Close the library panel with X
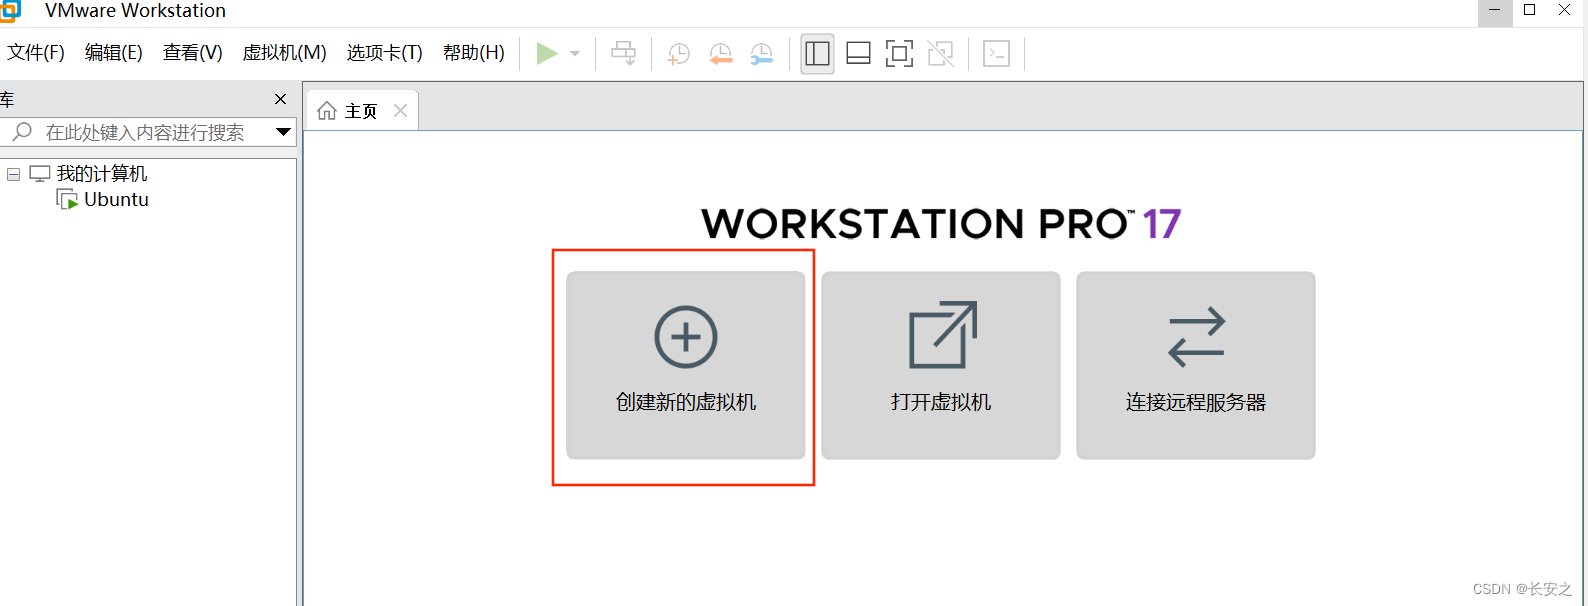The height and width of the screenshot is (606, 1588). tap(280, 99)
